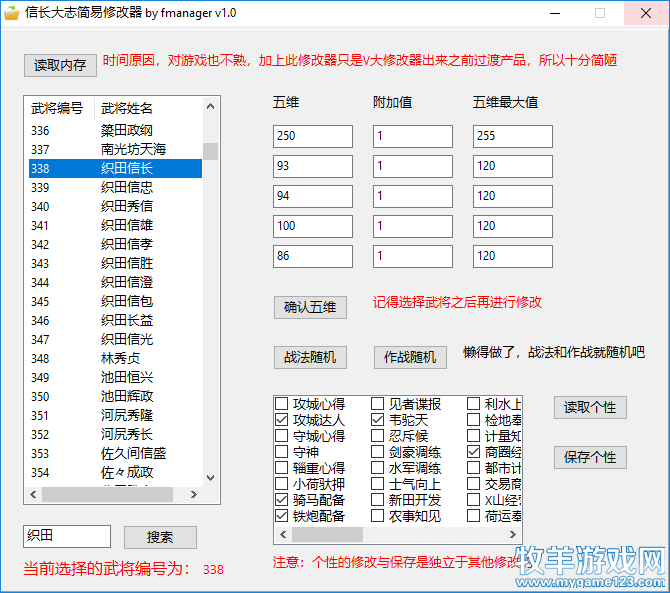This screenshot has height=593, width=670.
Task: Enable the 士气向上 checkbox
Action: pyautogui.click(x=377, y=484)
